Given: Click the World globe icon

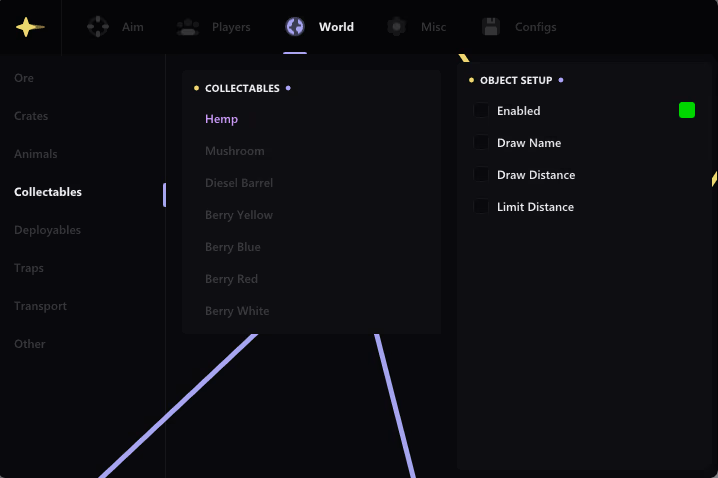Looking at the screenshot, I should [295, 27].
